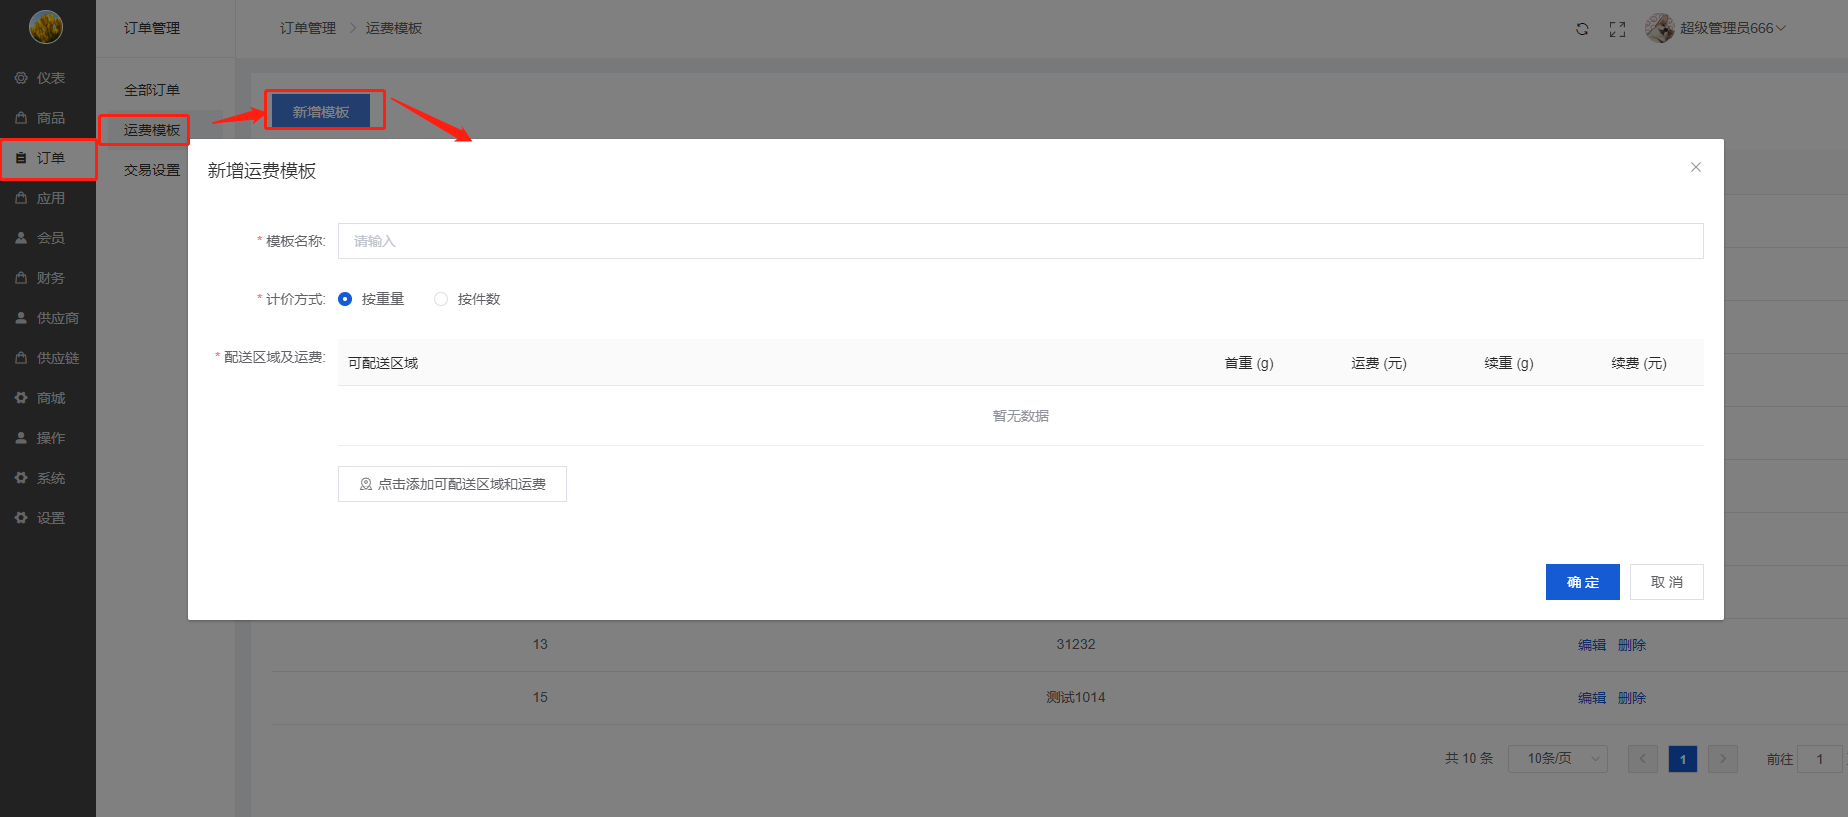Click the 订单管理 sidebar panel title
This screenshot has width=1848, height=817.
coord(152,28)
